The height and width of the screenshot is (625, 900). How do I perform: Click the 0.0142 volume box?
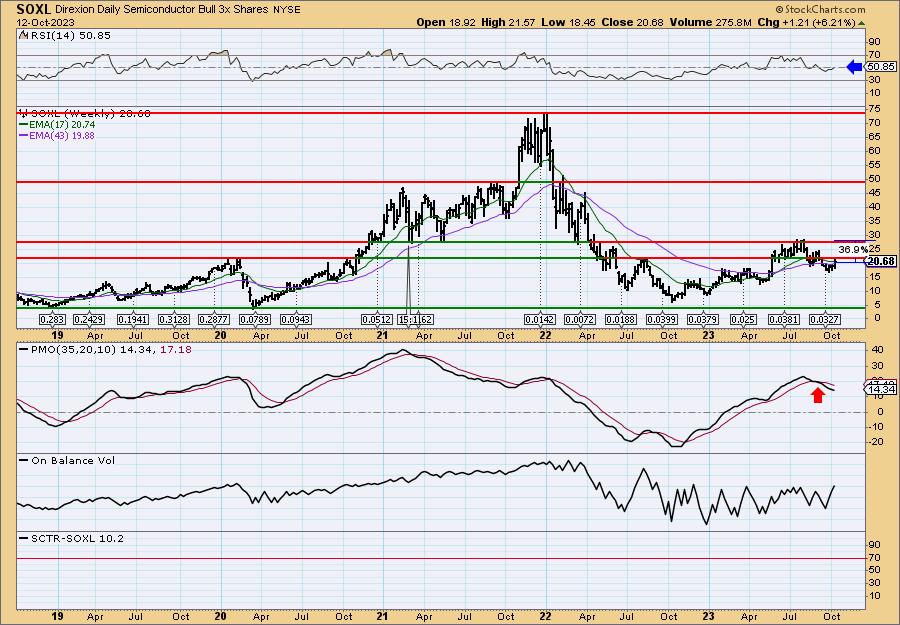540,320
